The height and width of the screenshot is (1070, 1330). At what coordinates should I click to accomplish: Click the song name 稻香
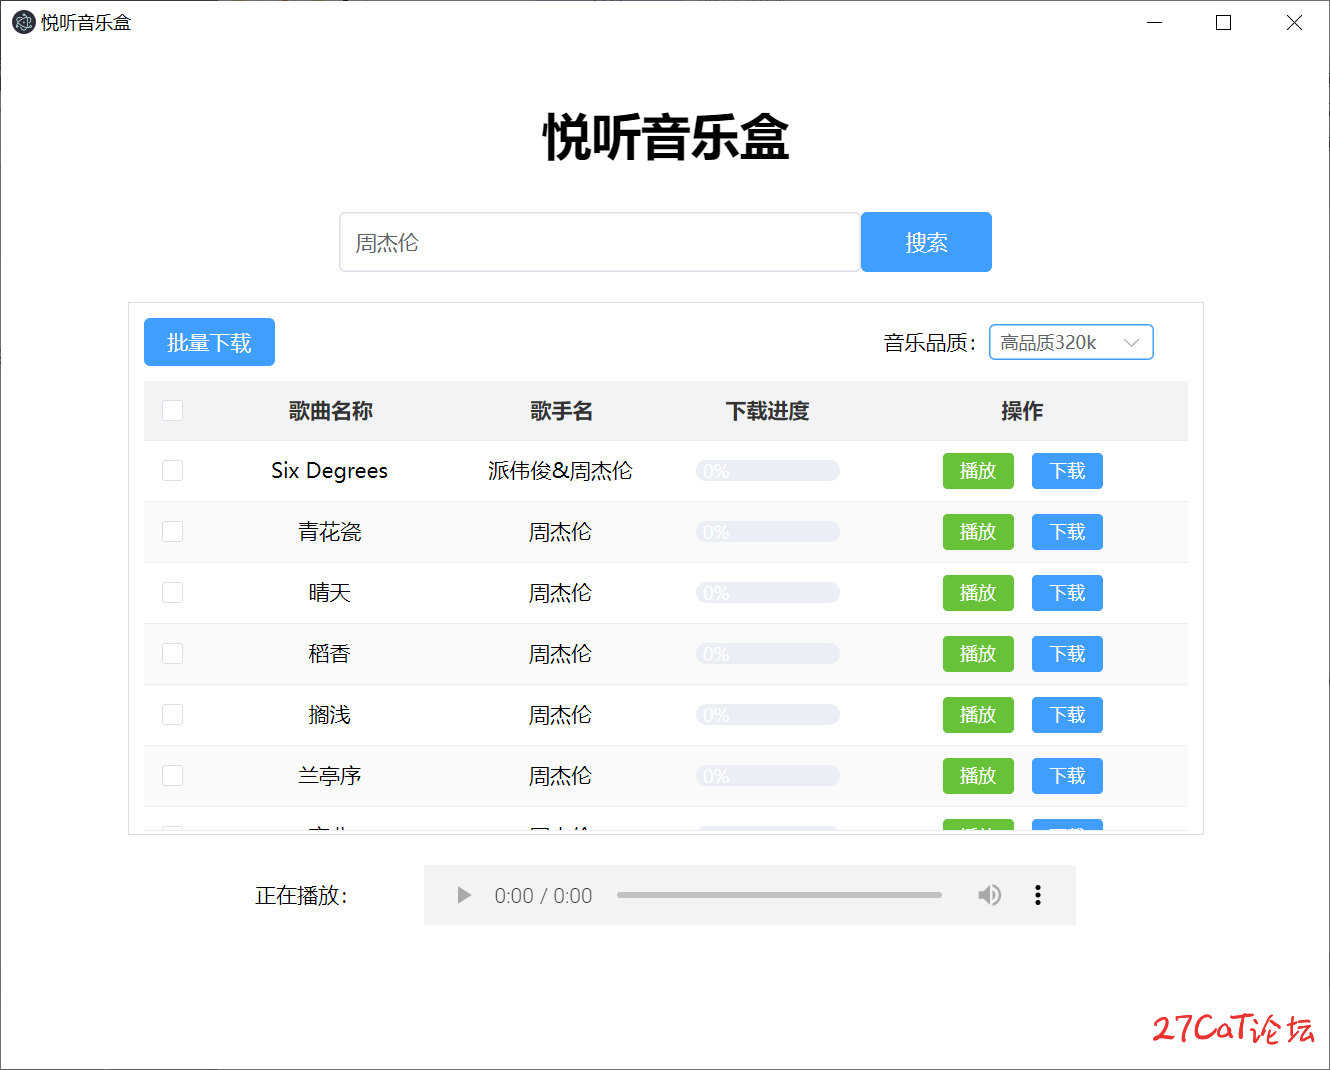329,654
